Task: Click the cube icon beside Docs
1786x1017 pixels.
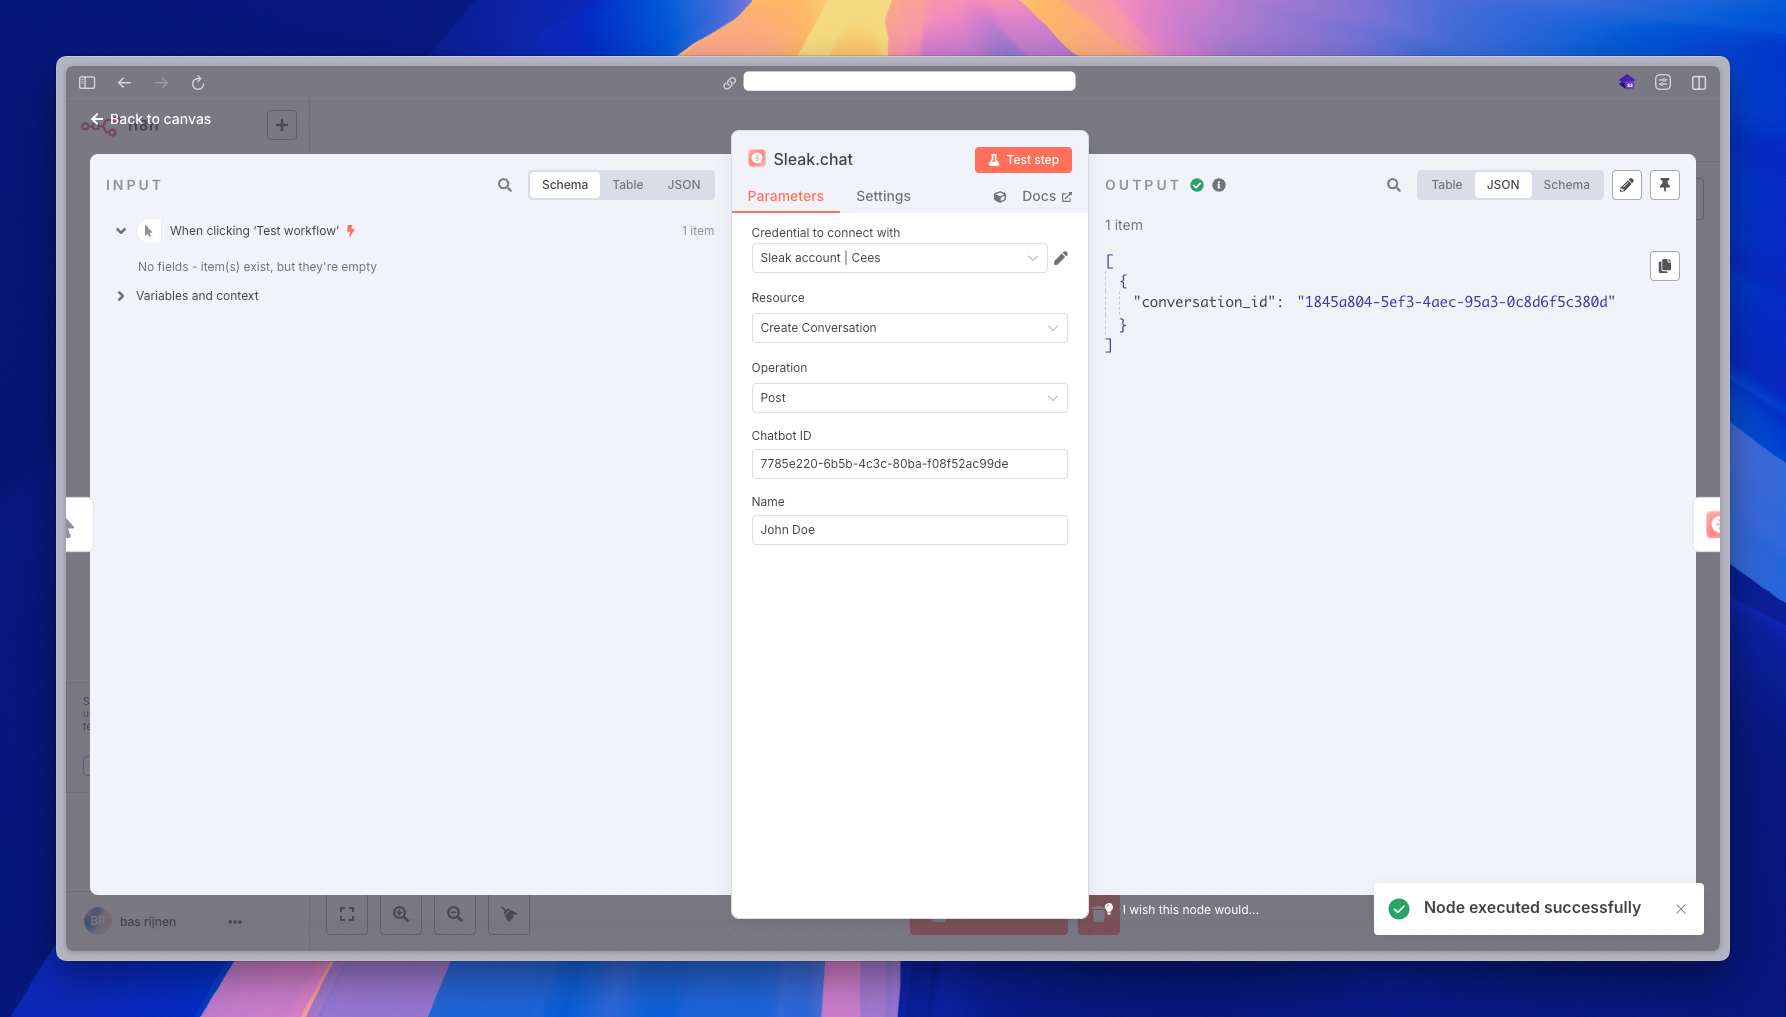Action: click(x=1000, y=197)
